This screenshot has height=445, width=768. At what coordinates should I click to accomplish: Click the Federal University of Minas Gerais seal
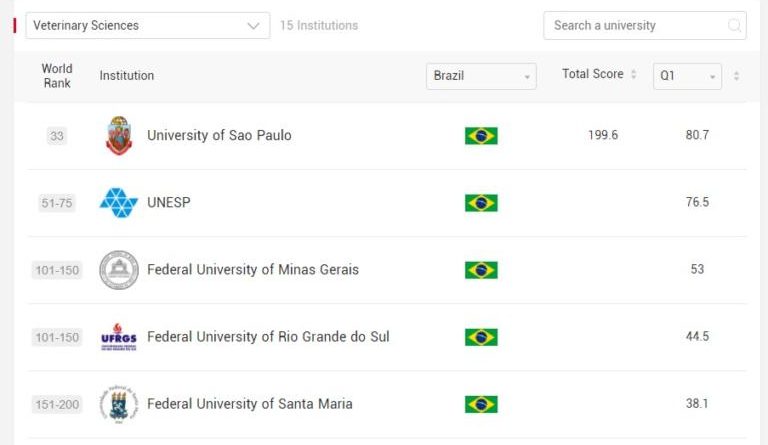click(x=119, y=270)
